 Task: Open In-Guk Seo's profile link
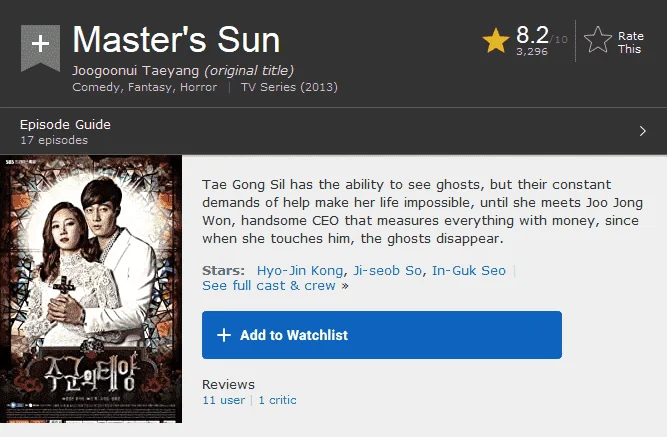point(469,271)
